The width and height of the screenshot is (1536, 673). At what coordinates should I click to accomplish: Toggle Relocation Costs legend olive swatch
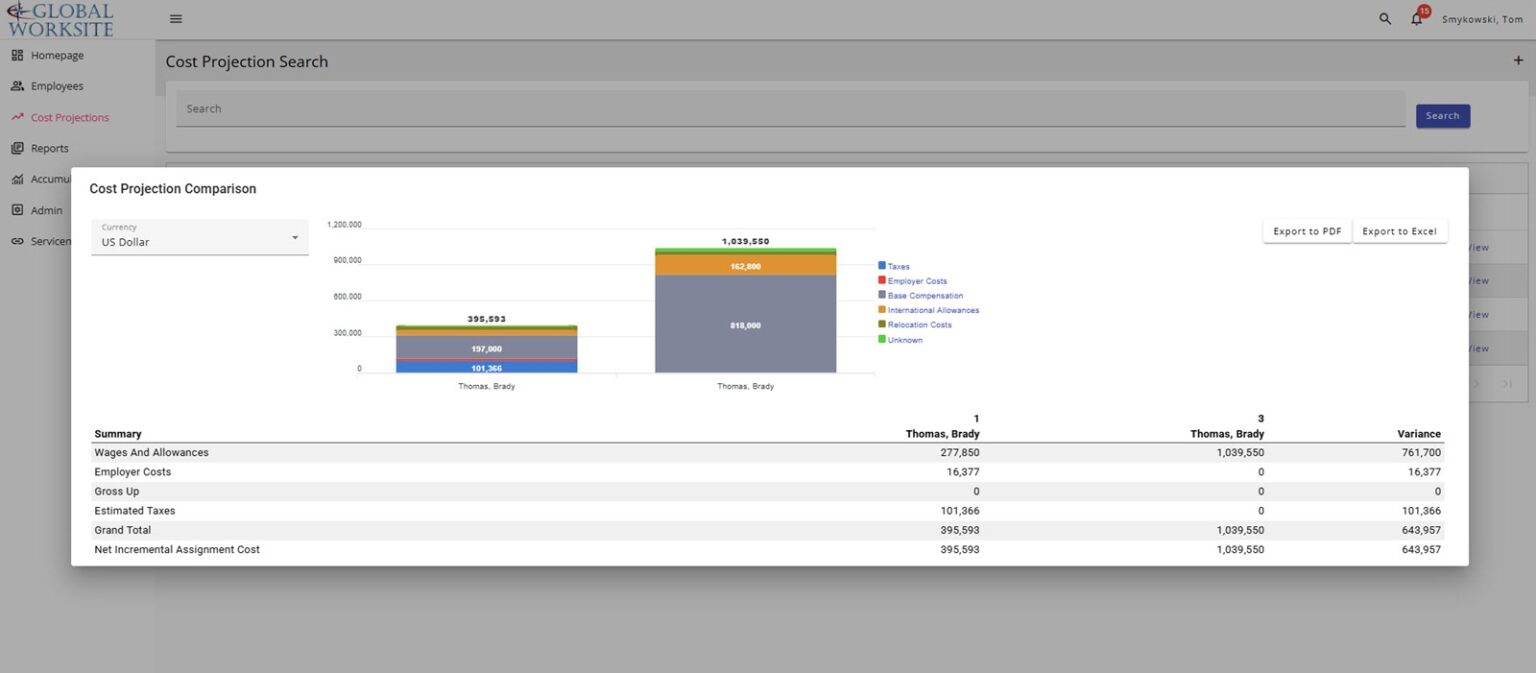[x=882, y=324]
